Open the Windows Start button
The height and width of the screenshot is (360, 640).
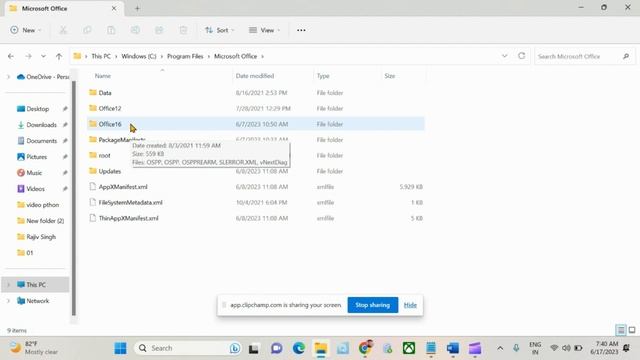[120, 348]
